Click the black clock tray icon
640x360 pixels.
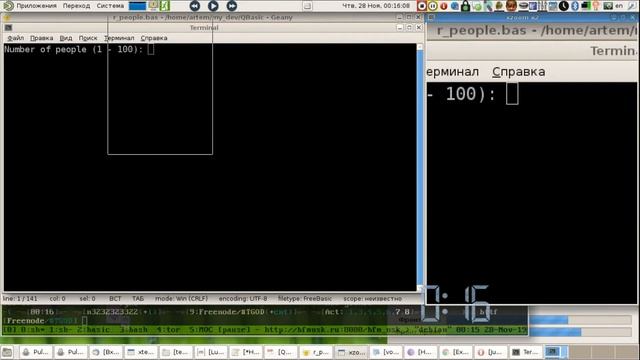click(x=564, y=6)
